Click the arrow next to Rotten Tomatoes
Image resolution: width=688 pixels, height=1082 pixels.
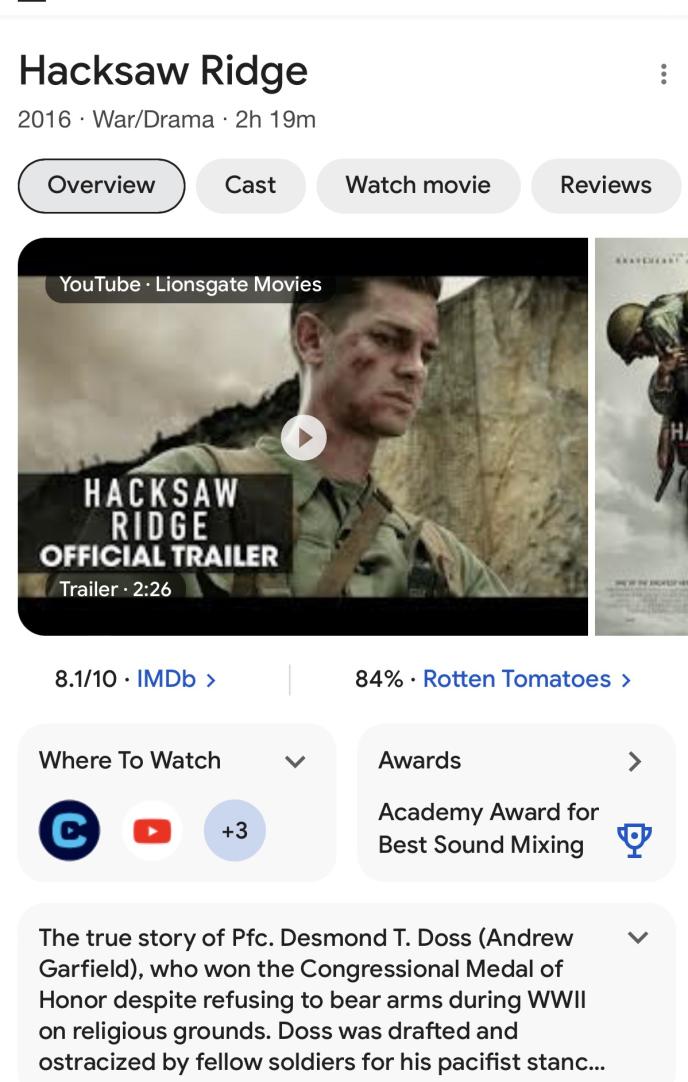pos(626,680)
